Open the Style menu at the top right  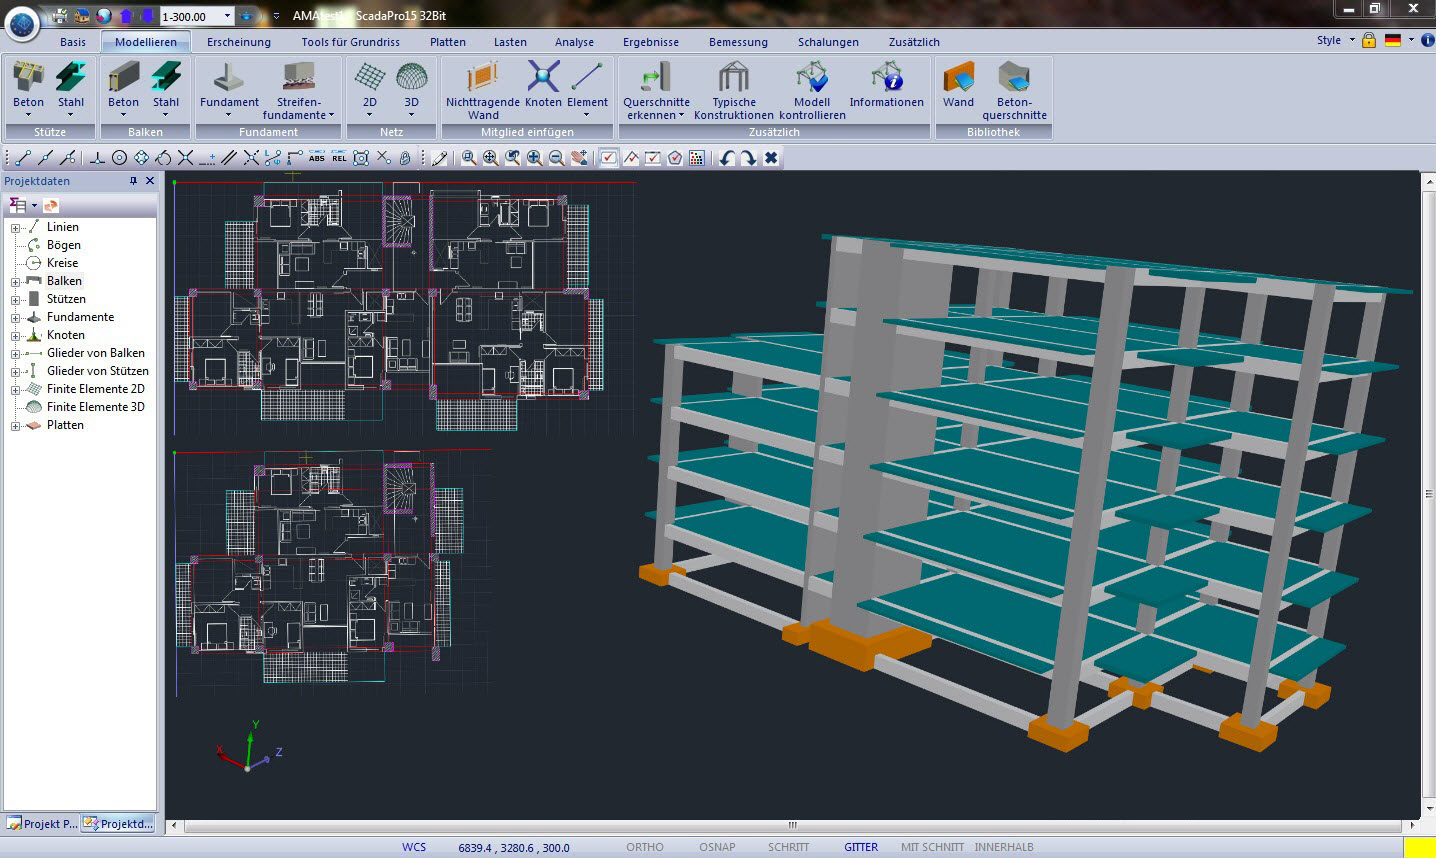pyautogui.click(x=1335, y=40)
